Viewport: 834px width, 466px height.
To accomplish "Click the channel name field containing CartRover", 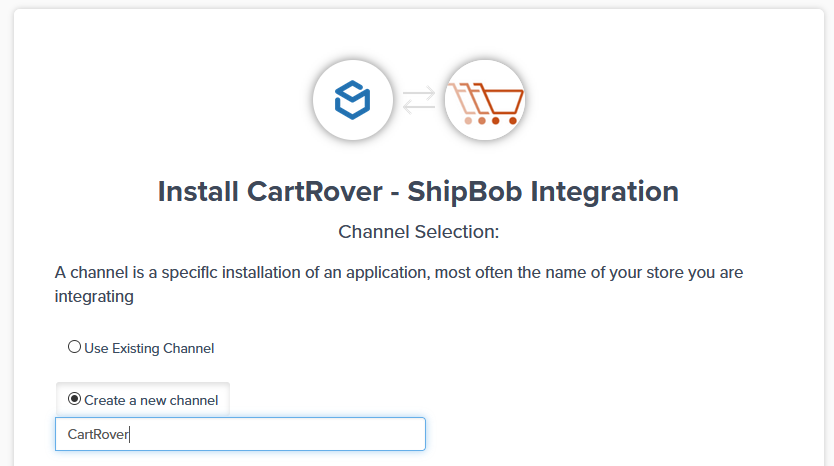I will click(240, 434).
